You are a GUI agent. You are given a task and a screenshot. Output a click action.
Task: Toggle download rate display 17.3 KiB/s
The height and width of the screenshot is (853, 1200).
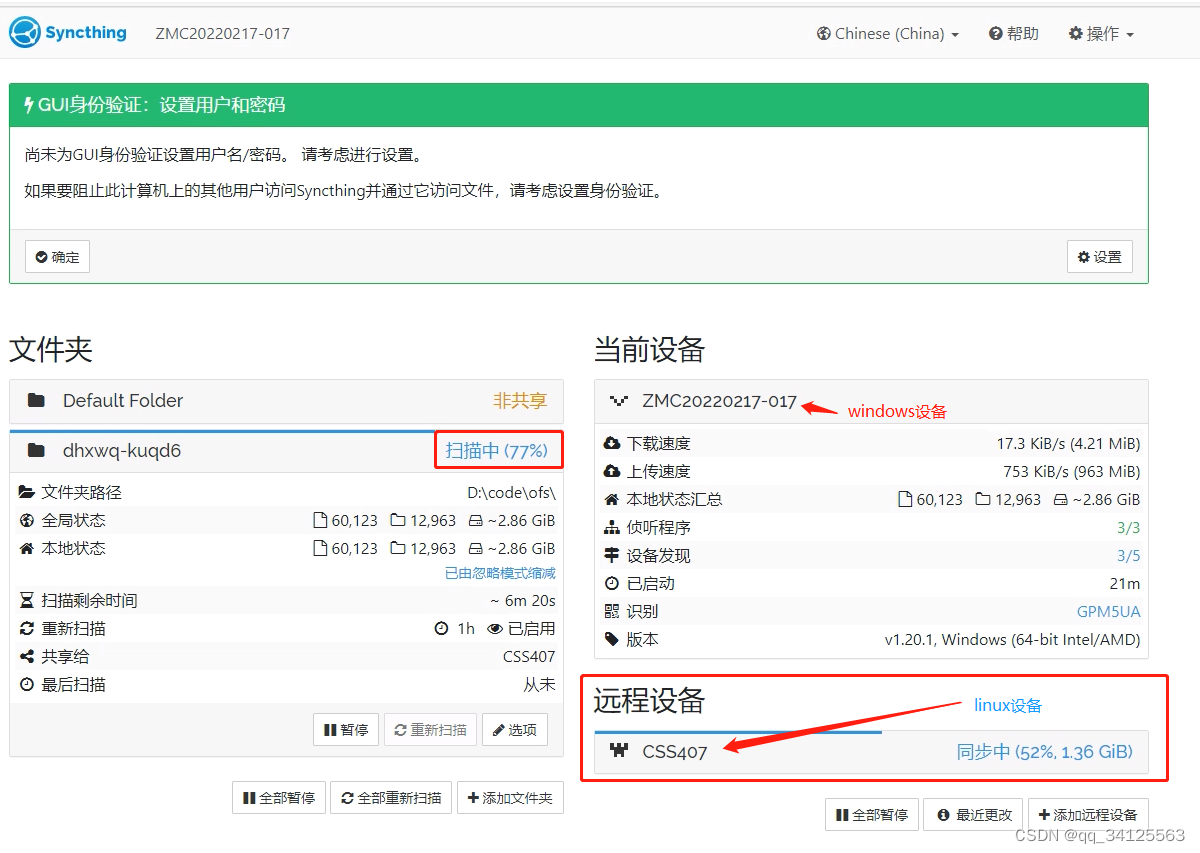1068,444
